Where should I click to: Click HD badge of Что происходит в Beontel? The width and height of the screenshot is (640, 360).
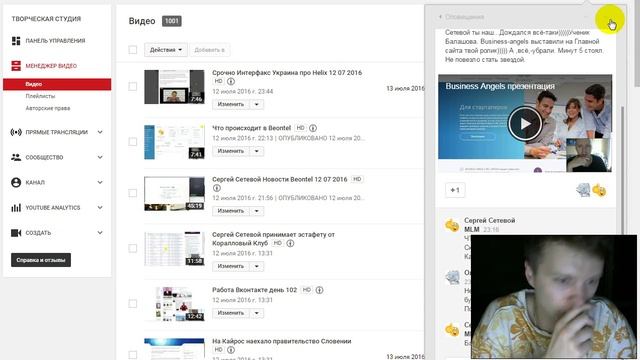(x=300, y=128)
